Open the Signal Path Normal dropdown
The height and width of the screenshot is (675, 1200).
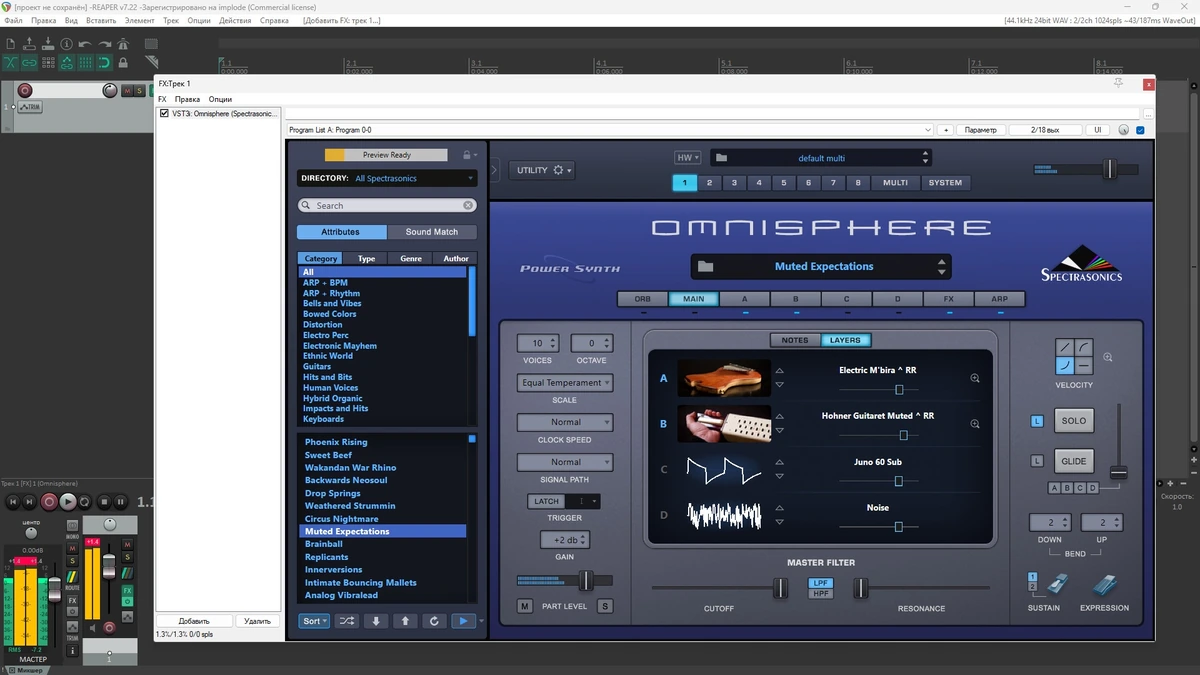tap(565, 462)
